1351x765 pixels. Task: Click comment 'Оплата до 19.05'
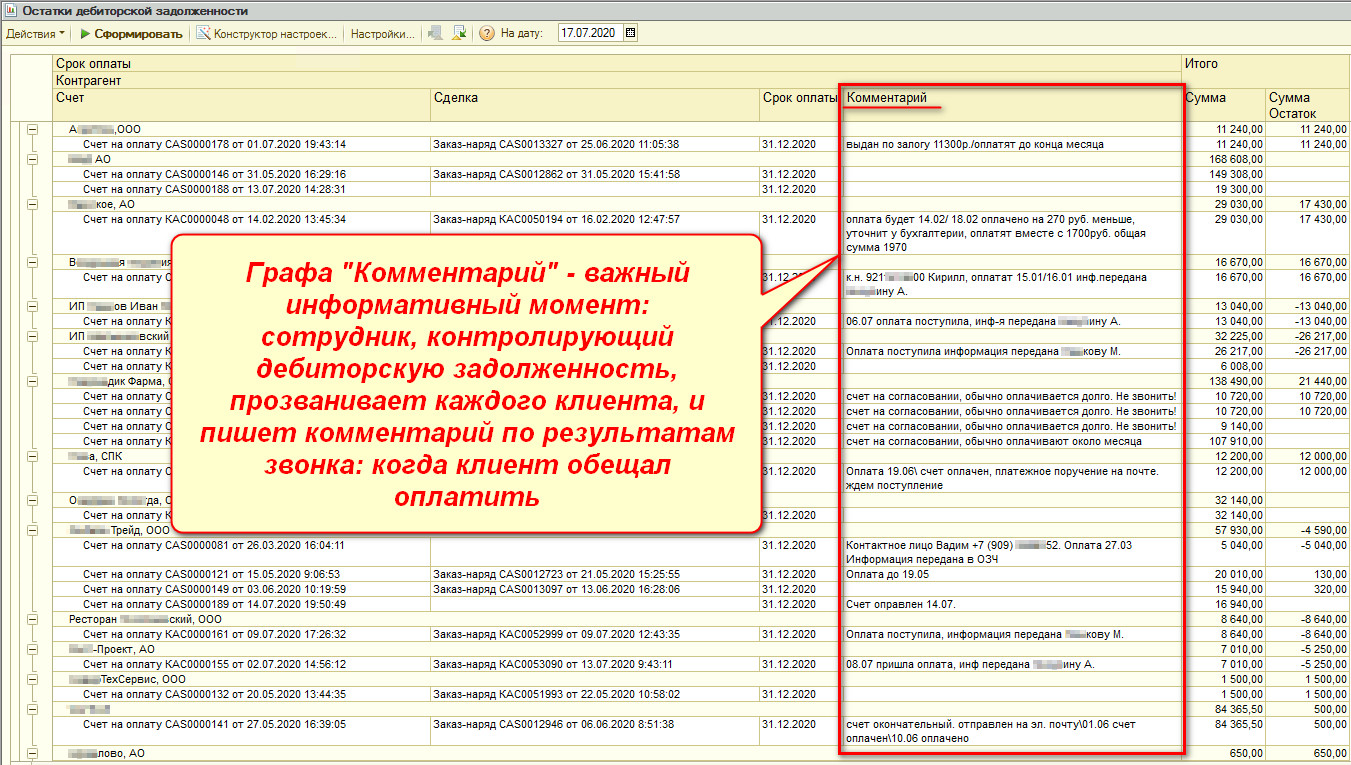(888, 574)
